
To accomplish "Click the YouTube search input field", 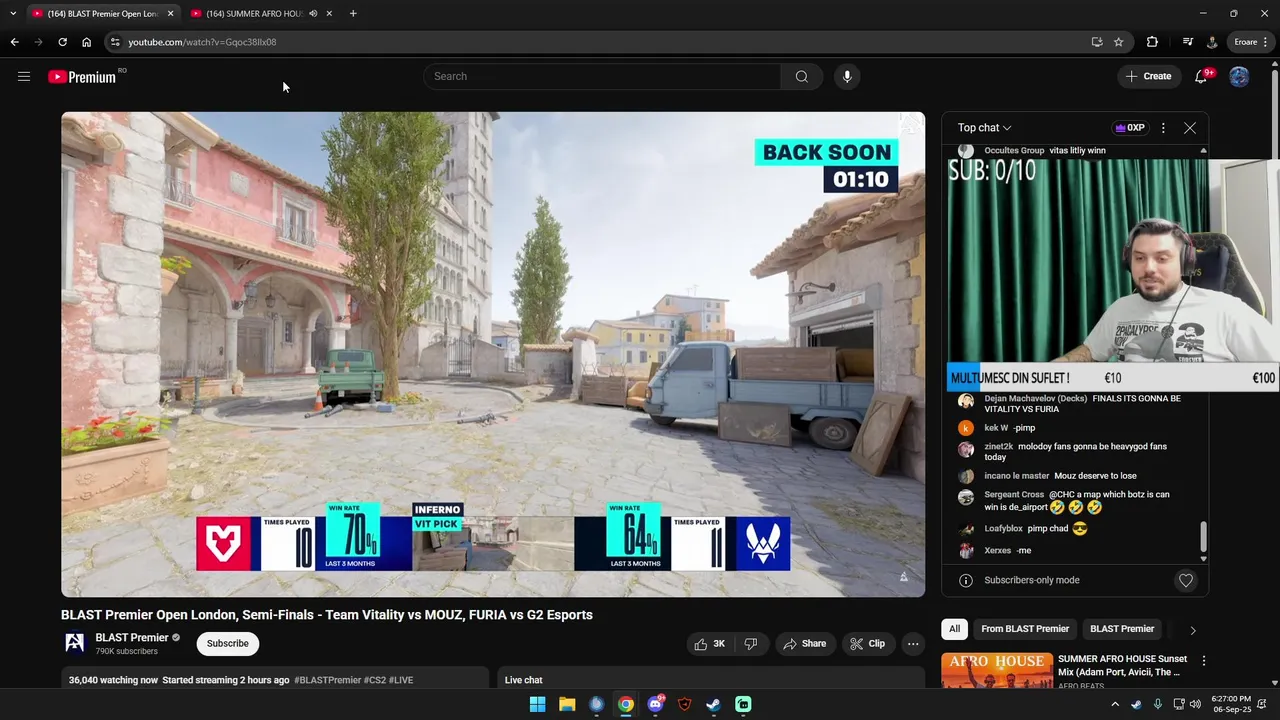I will point(602,77).
